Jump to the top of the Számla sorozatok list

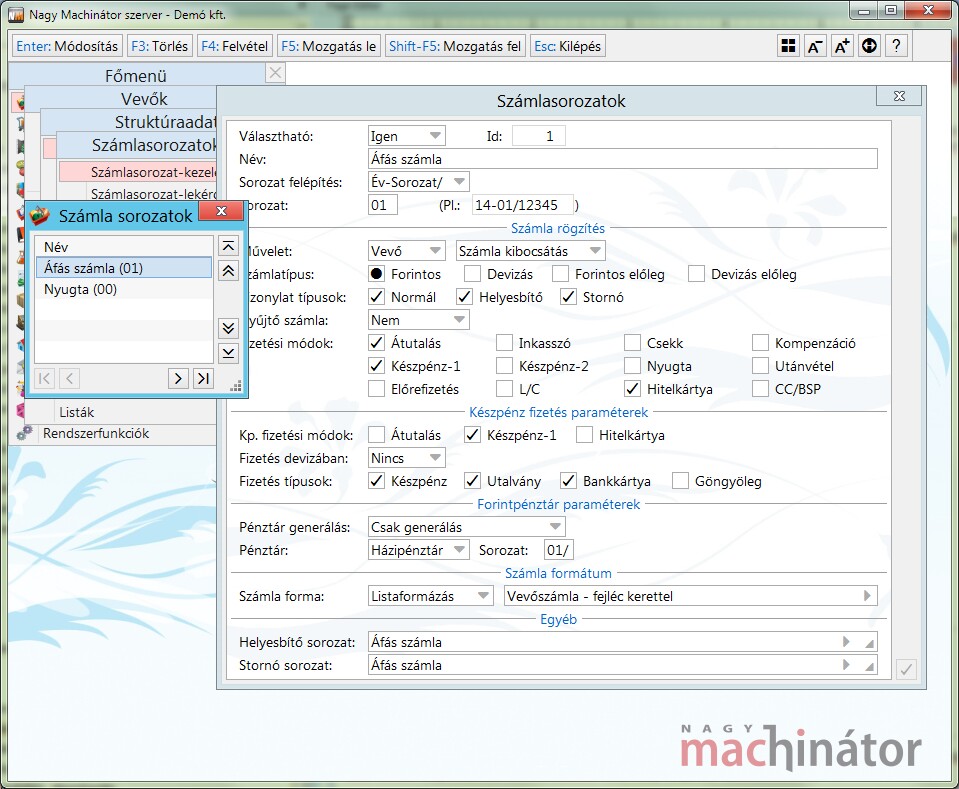point(228,246)
